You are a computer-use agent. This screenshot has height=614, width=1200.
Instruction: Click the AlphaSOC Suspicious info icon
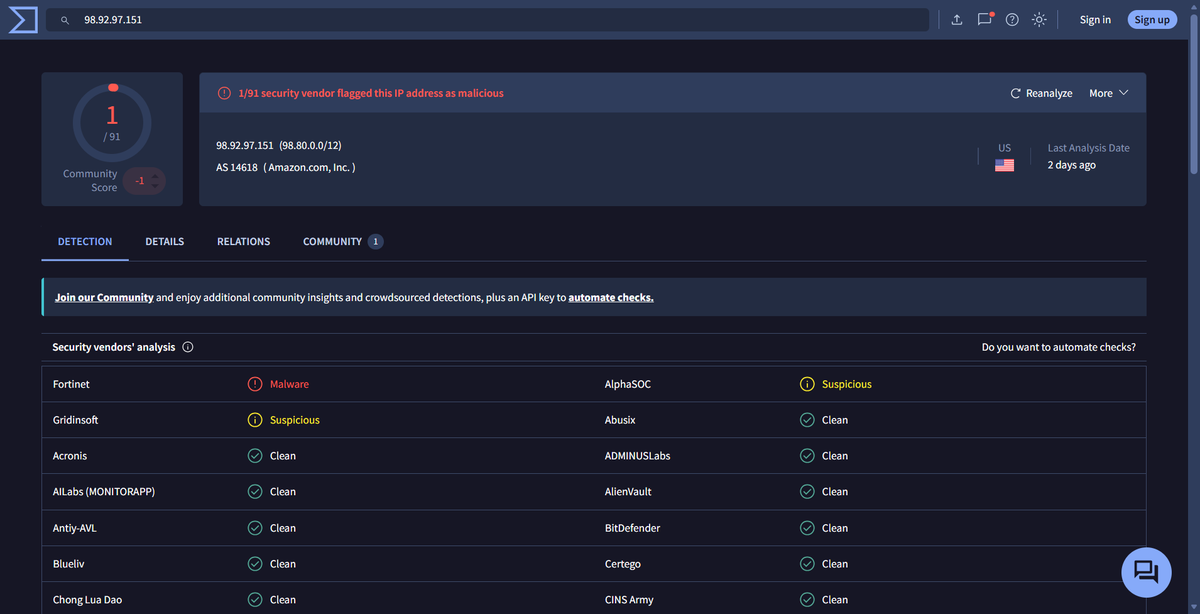(807, 384)
